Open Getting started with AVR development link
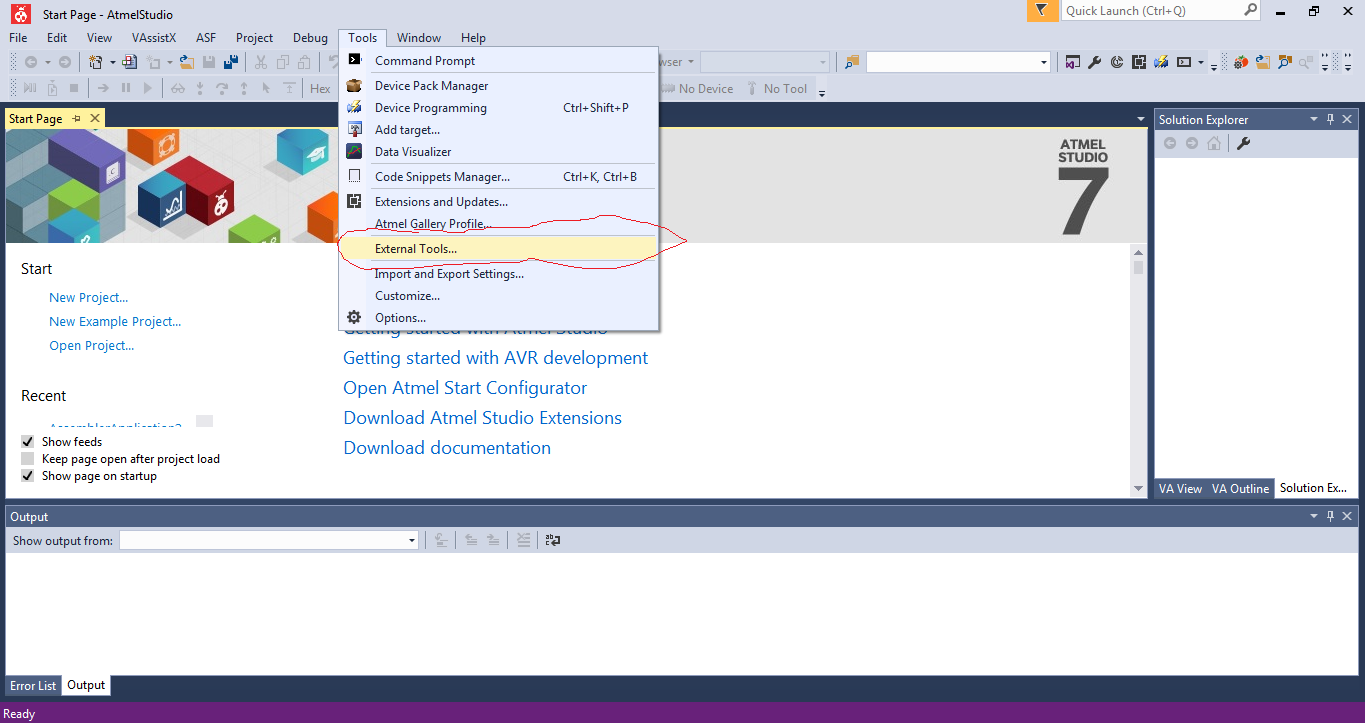The height and width of the screenshot is (723, 1365). tap(495, 357)
